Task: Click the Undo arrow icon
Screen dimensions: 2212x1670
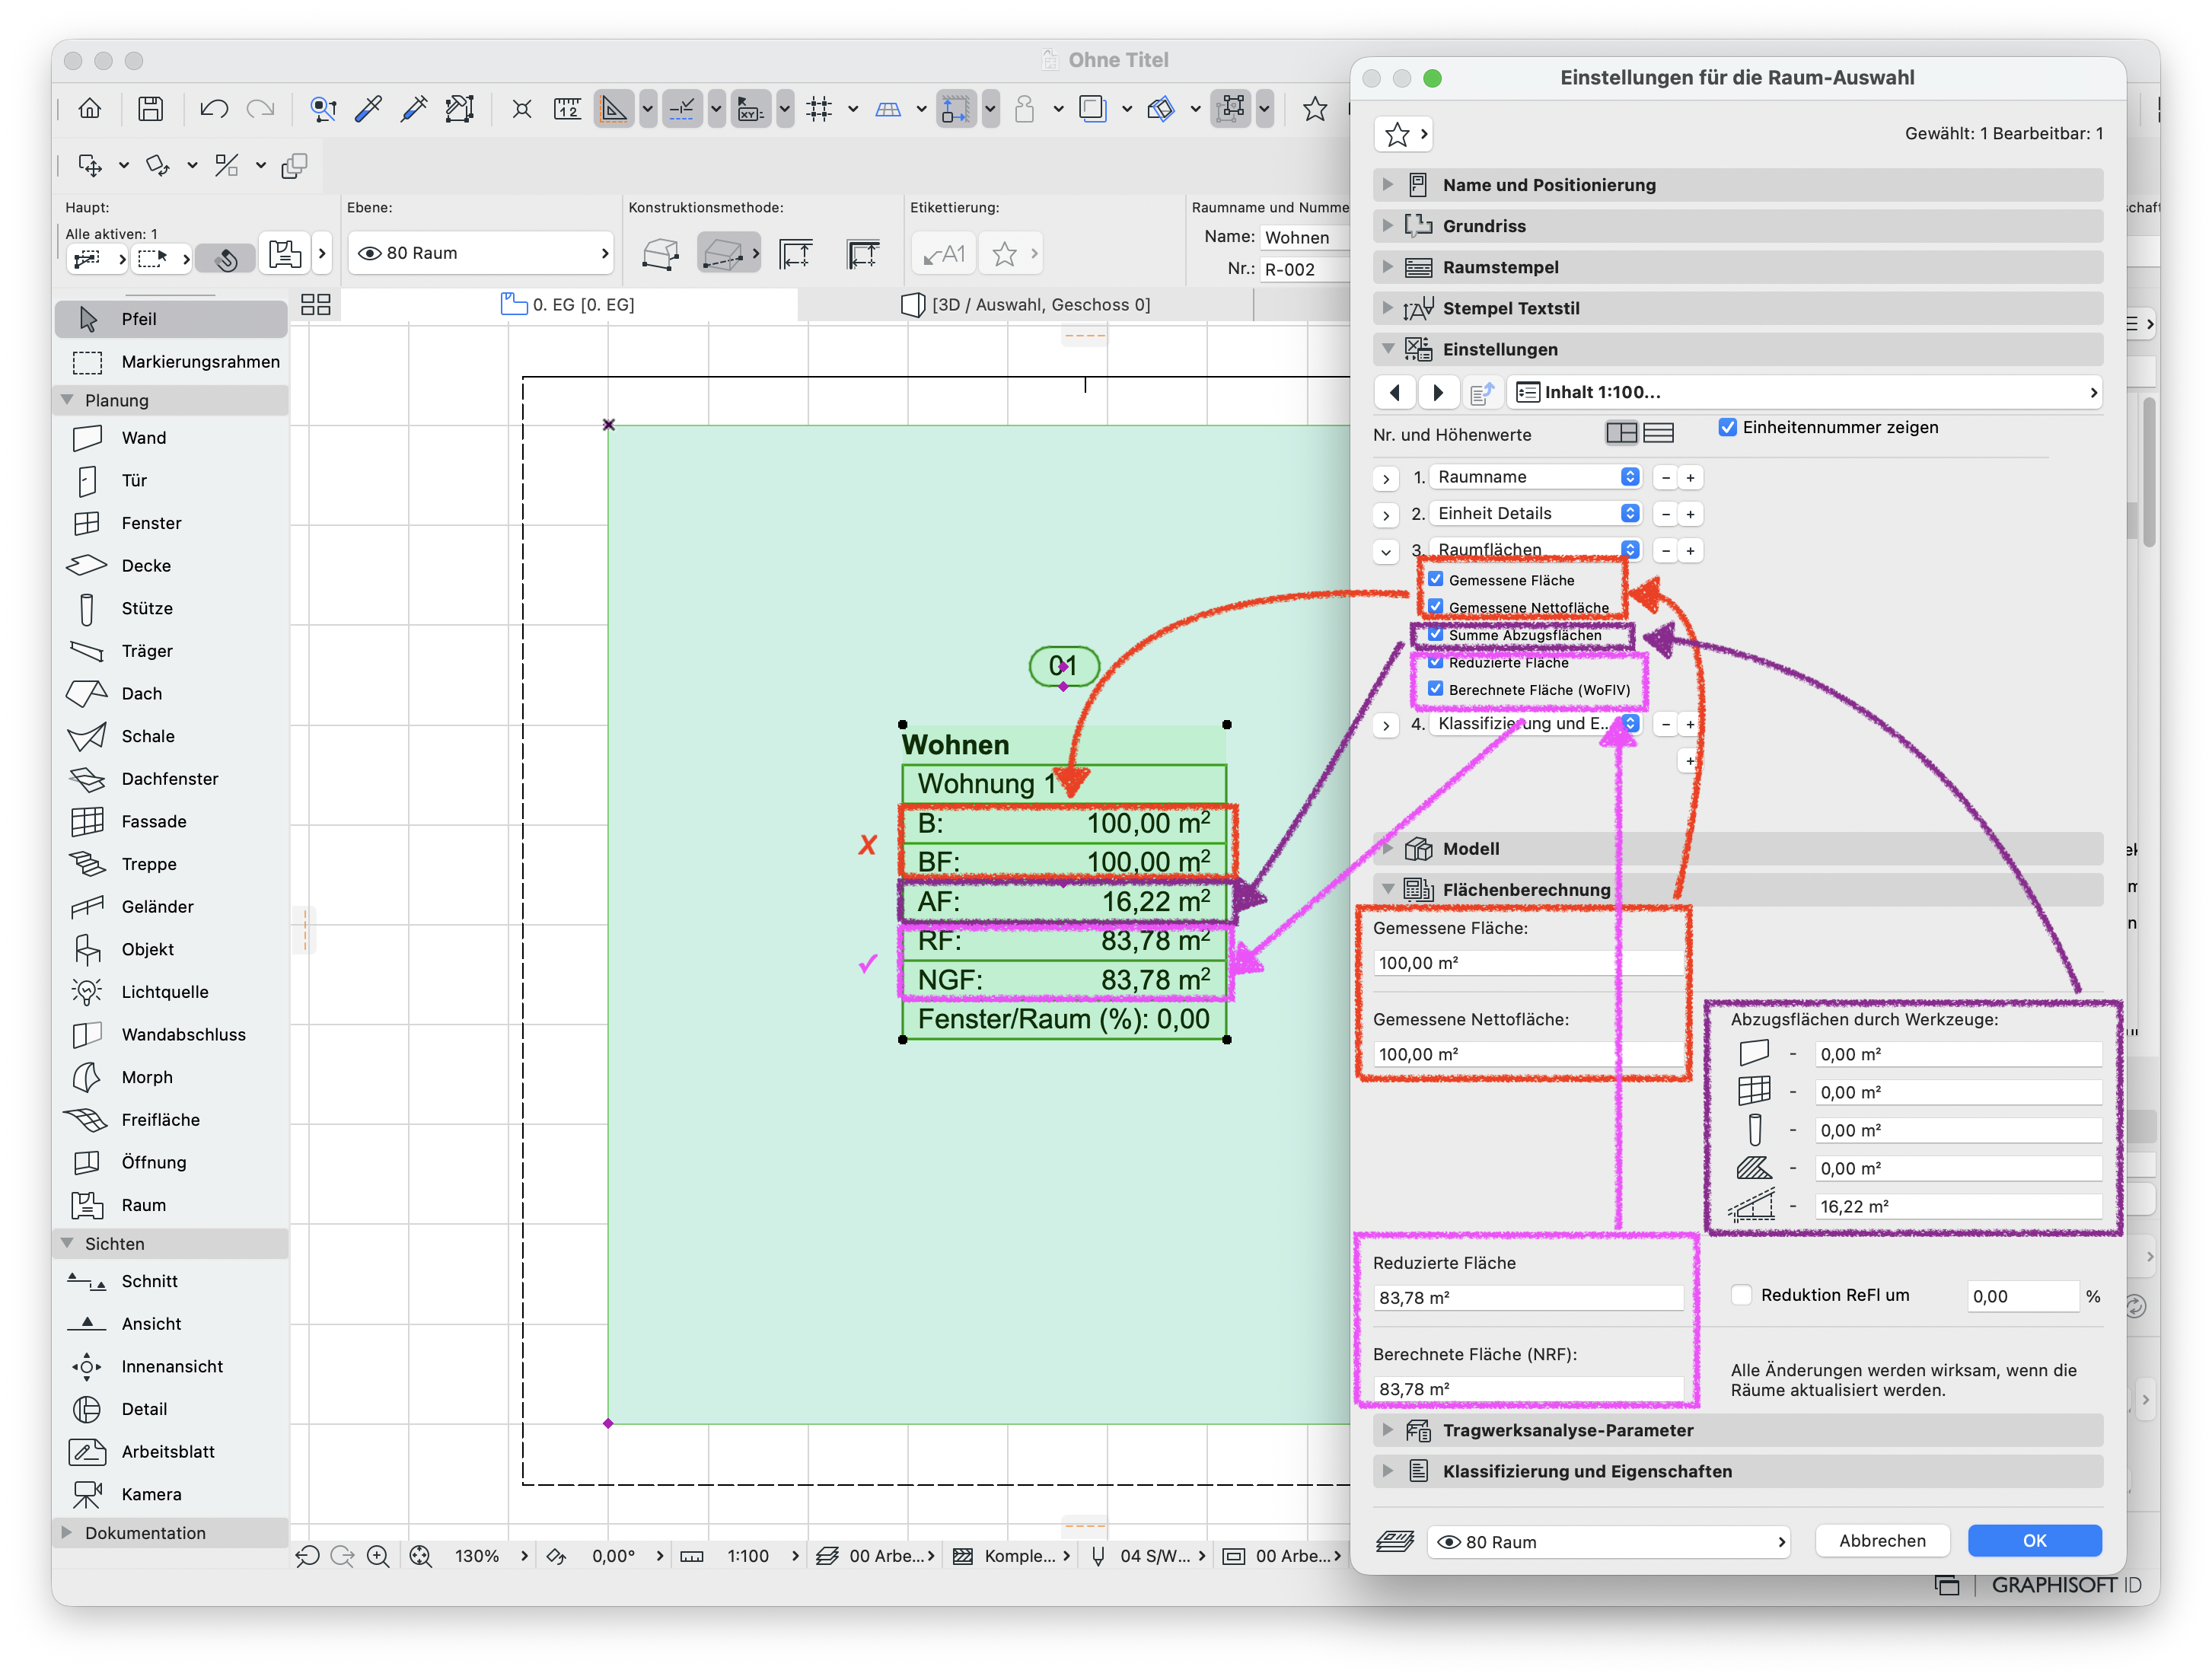Action: 213,109
